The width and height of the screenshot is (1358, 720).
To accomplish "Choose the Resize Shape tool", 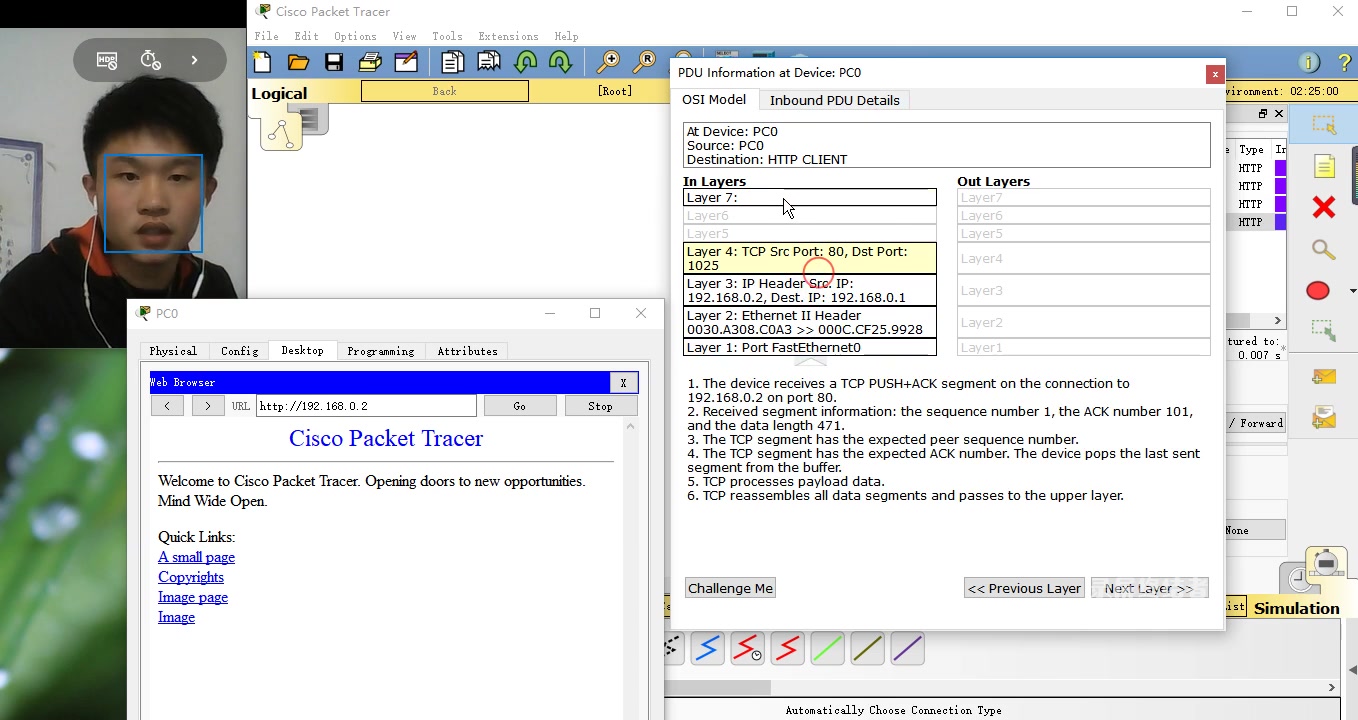I will click(1324, 331).
